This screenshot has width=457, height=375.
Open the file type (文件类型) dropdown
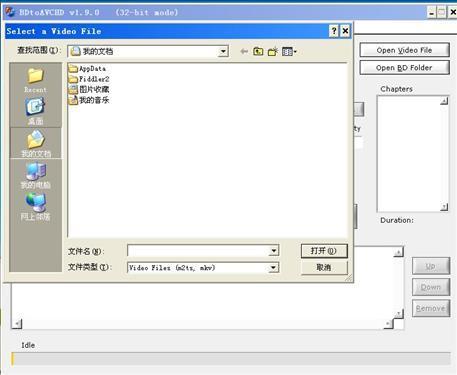pos(273,267)
